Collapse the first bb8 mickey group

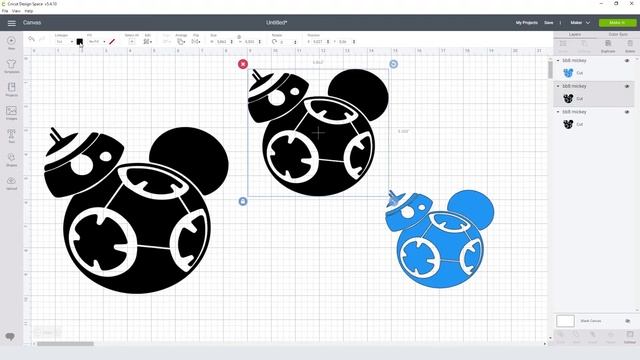(558, 60)
